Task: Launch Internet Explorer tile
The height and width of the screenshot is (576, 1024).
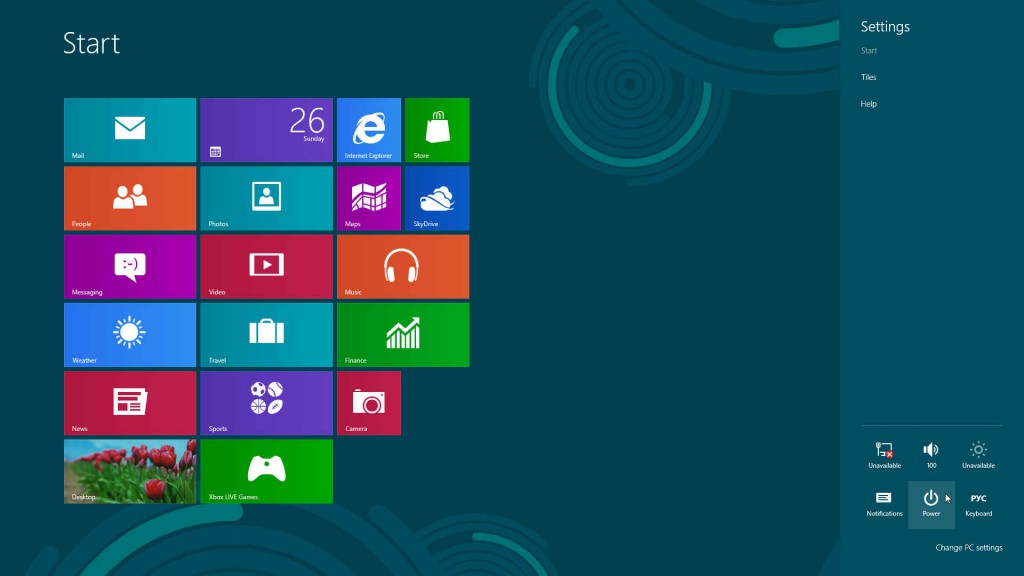Action: click(x=368, y=130)
